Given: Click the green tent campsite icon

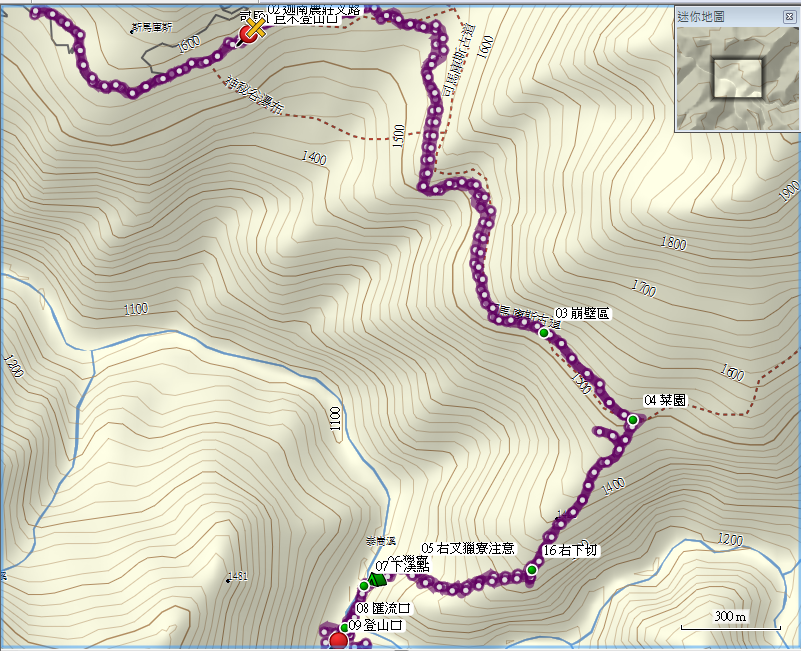Looking at the screenshot, I should click(x=377, y=580).
